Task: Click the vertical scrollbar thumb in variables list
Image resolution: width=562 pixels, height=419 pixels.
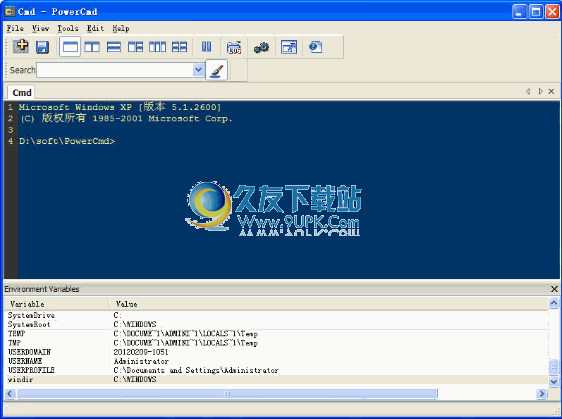Action: 553,367
